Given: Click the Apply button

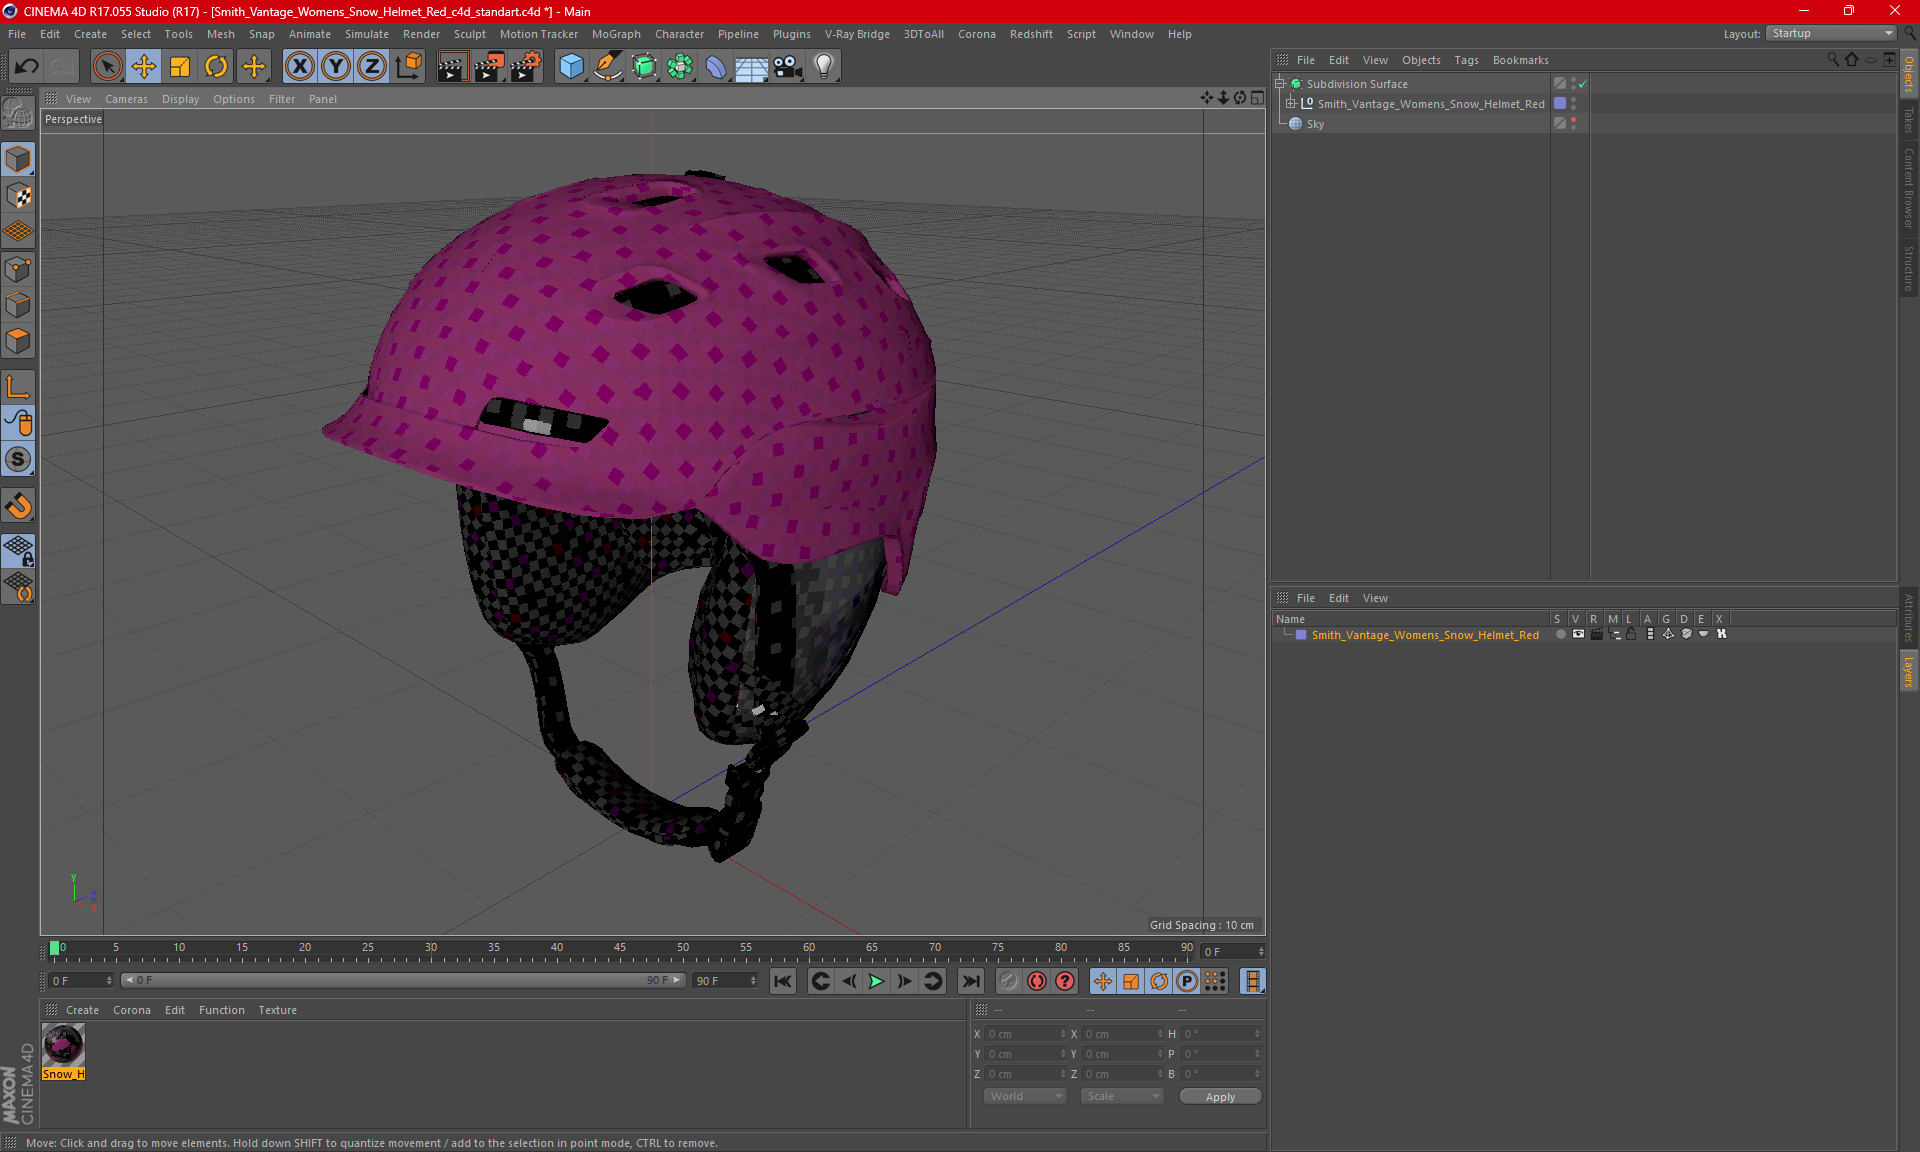Looking at the screenshot, I should (1220, 1097).
